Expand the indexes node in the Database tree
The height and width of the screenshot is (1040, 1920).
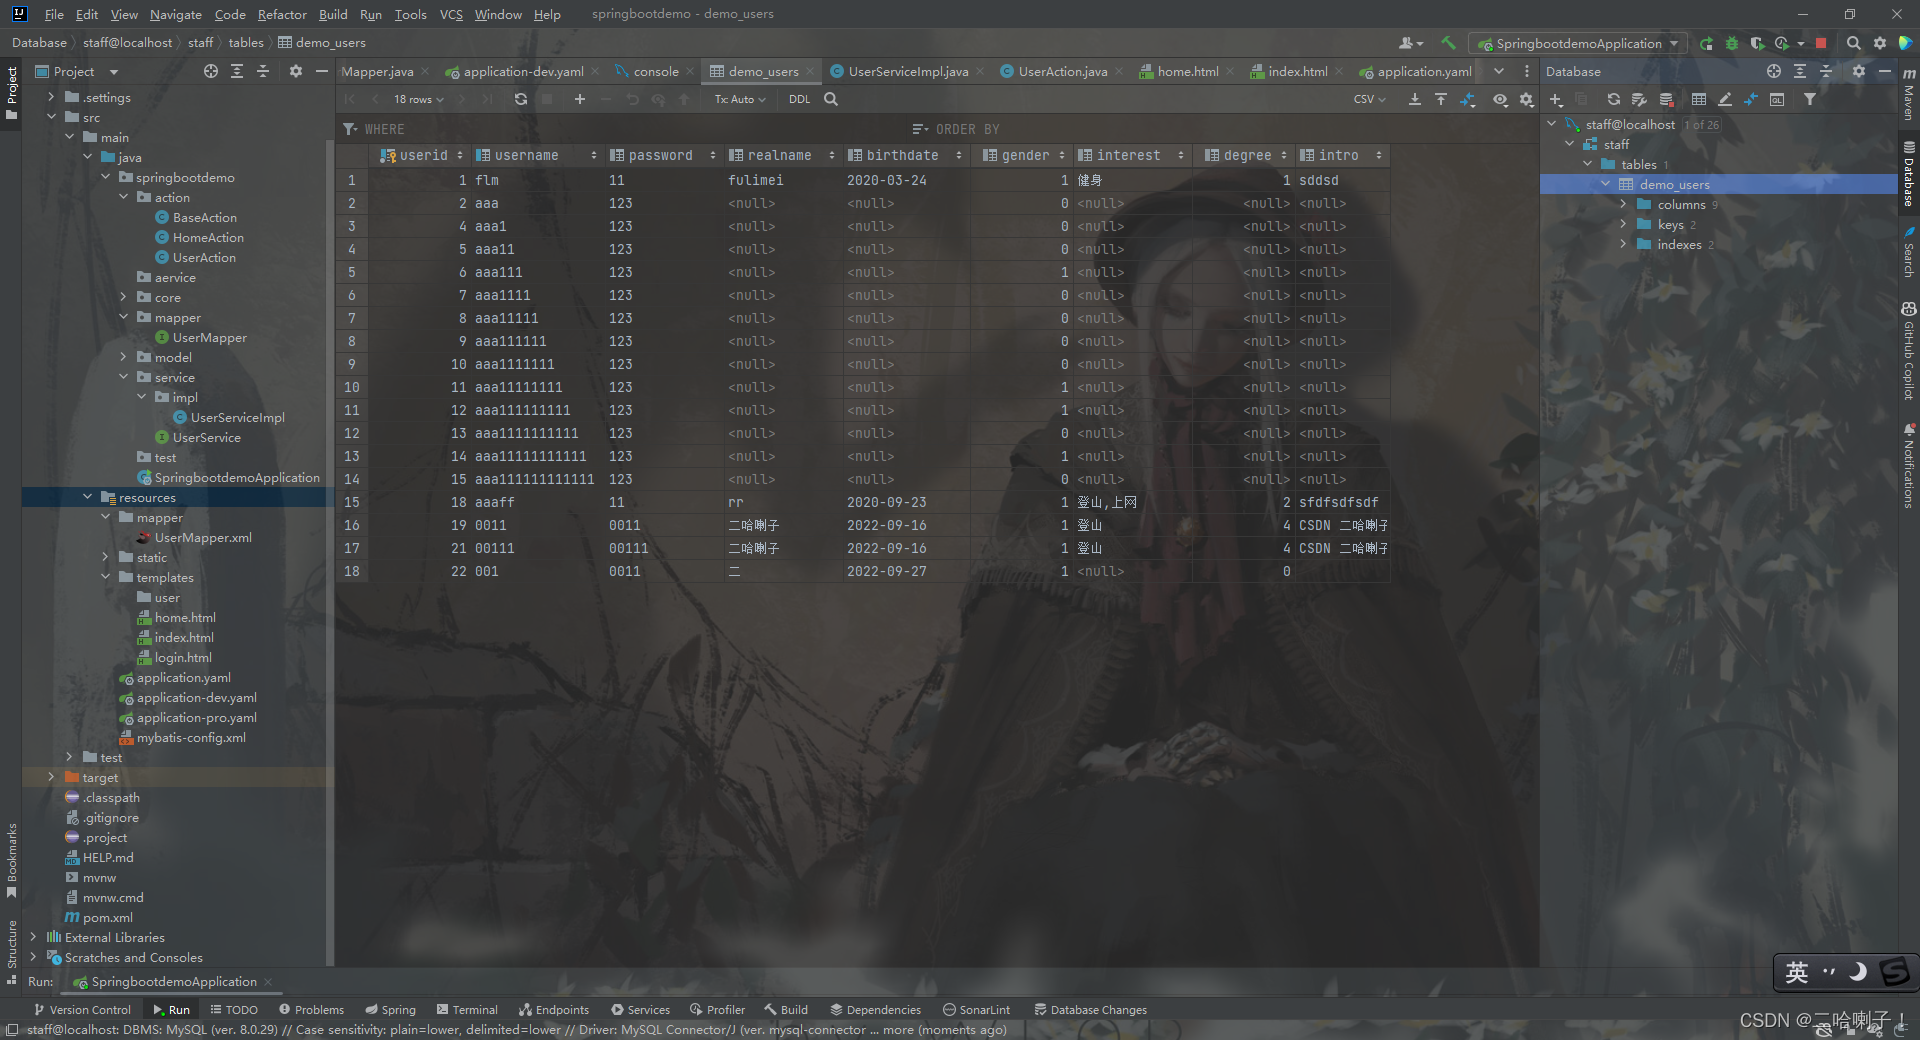tap(1624, 244)
